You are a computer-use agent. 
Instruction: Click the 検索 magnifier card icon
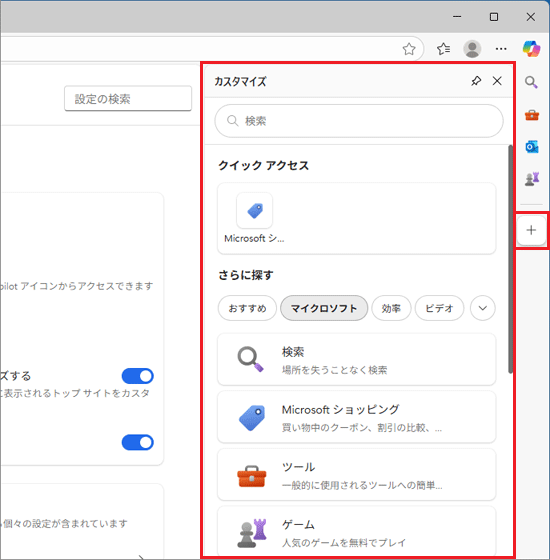(251, 359)
